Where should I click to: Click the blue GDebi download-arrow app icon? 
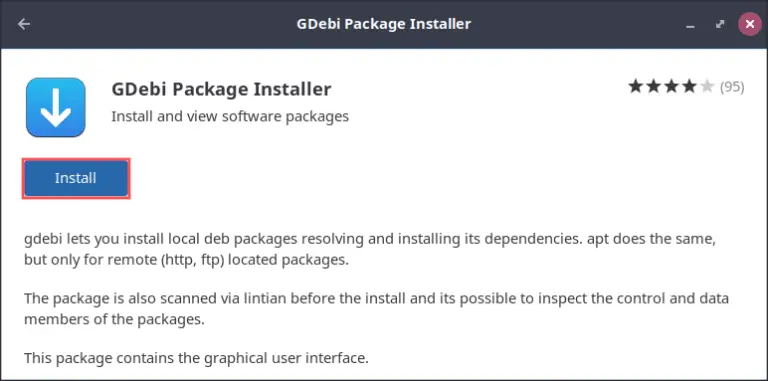pos(56,107)
